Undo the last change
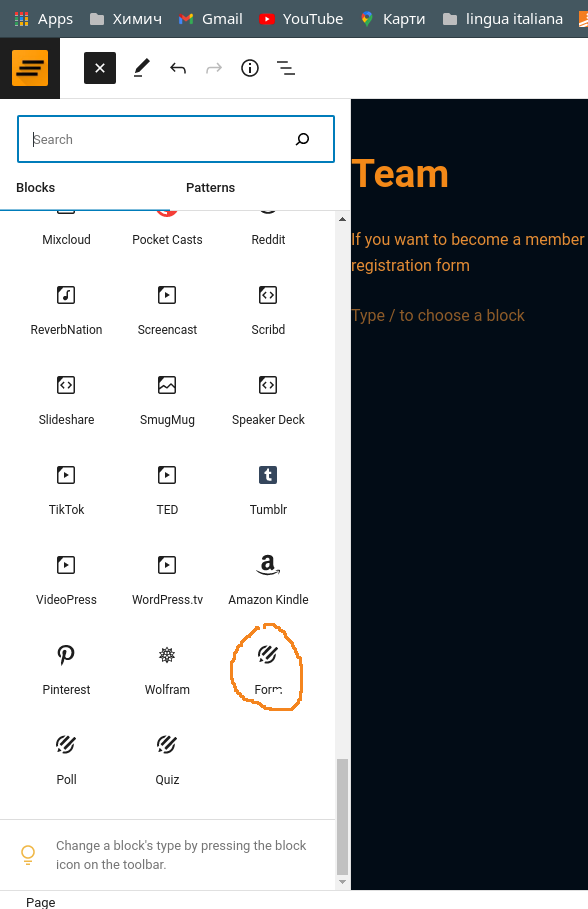This screenshot has height=909, width=588. [x=178, y=68]
